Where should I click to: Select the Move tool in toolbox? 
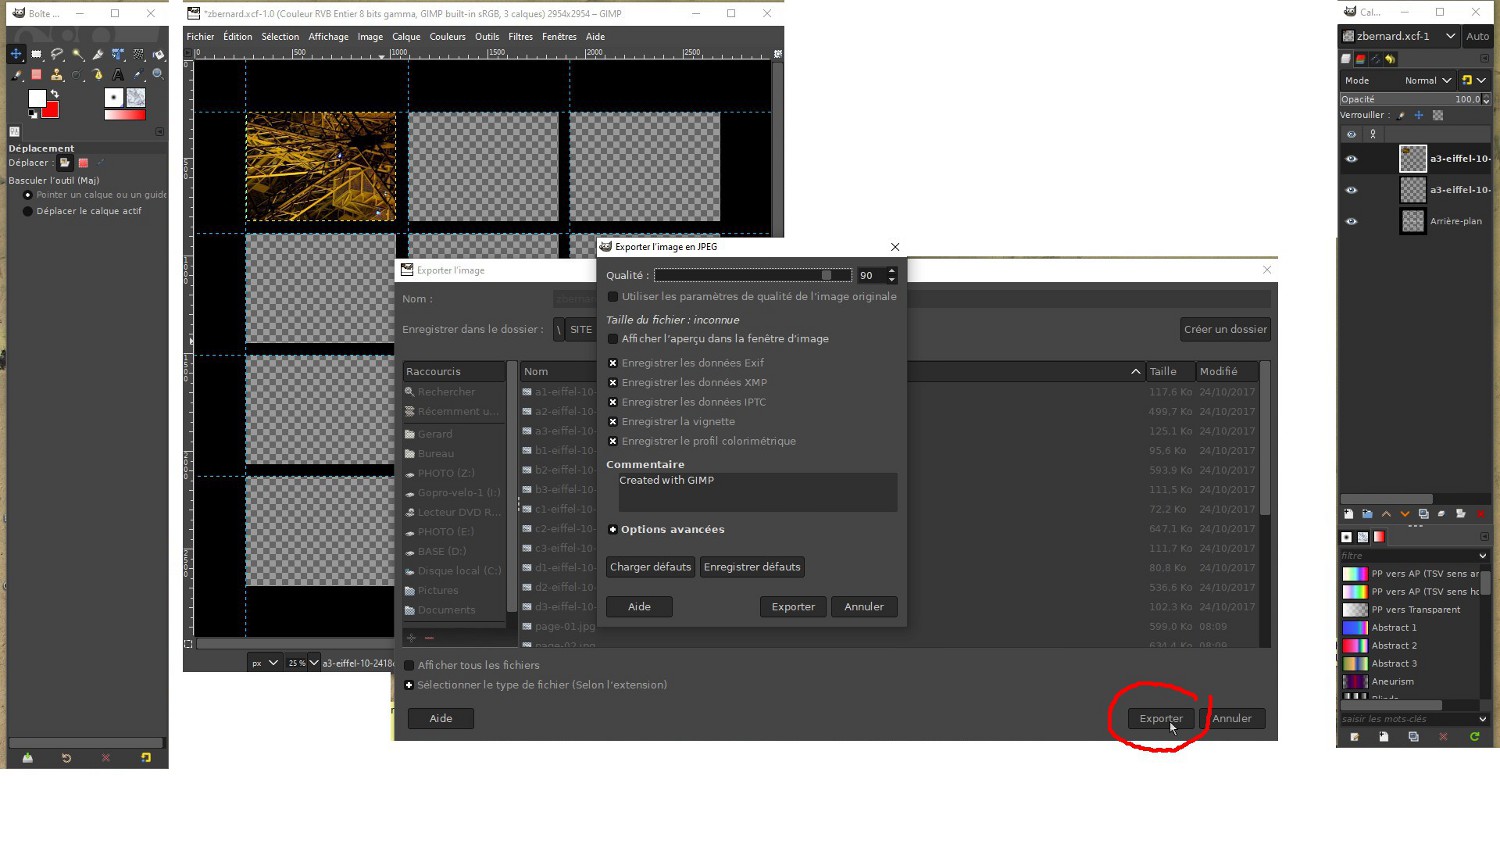16,54
